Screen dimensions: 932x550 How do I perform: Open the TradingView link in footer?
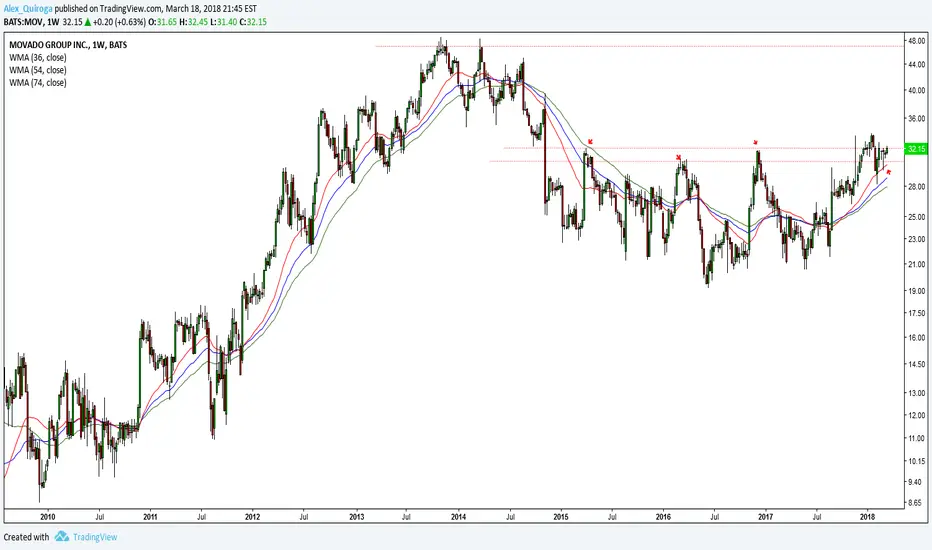coord(95,537)
